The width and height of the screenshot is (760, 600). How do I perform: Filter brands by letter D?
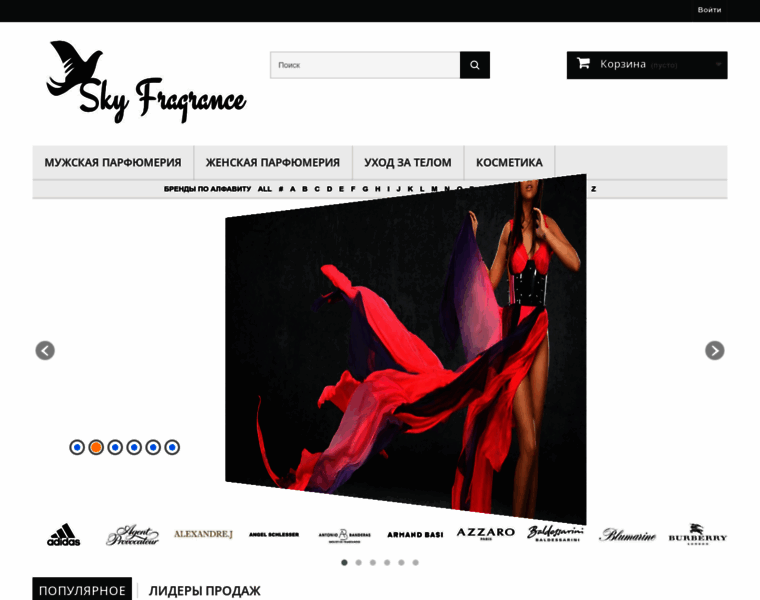(x=329, y=189)
